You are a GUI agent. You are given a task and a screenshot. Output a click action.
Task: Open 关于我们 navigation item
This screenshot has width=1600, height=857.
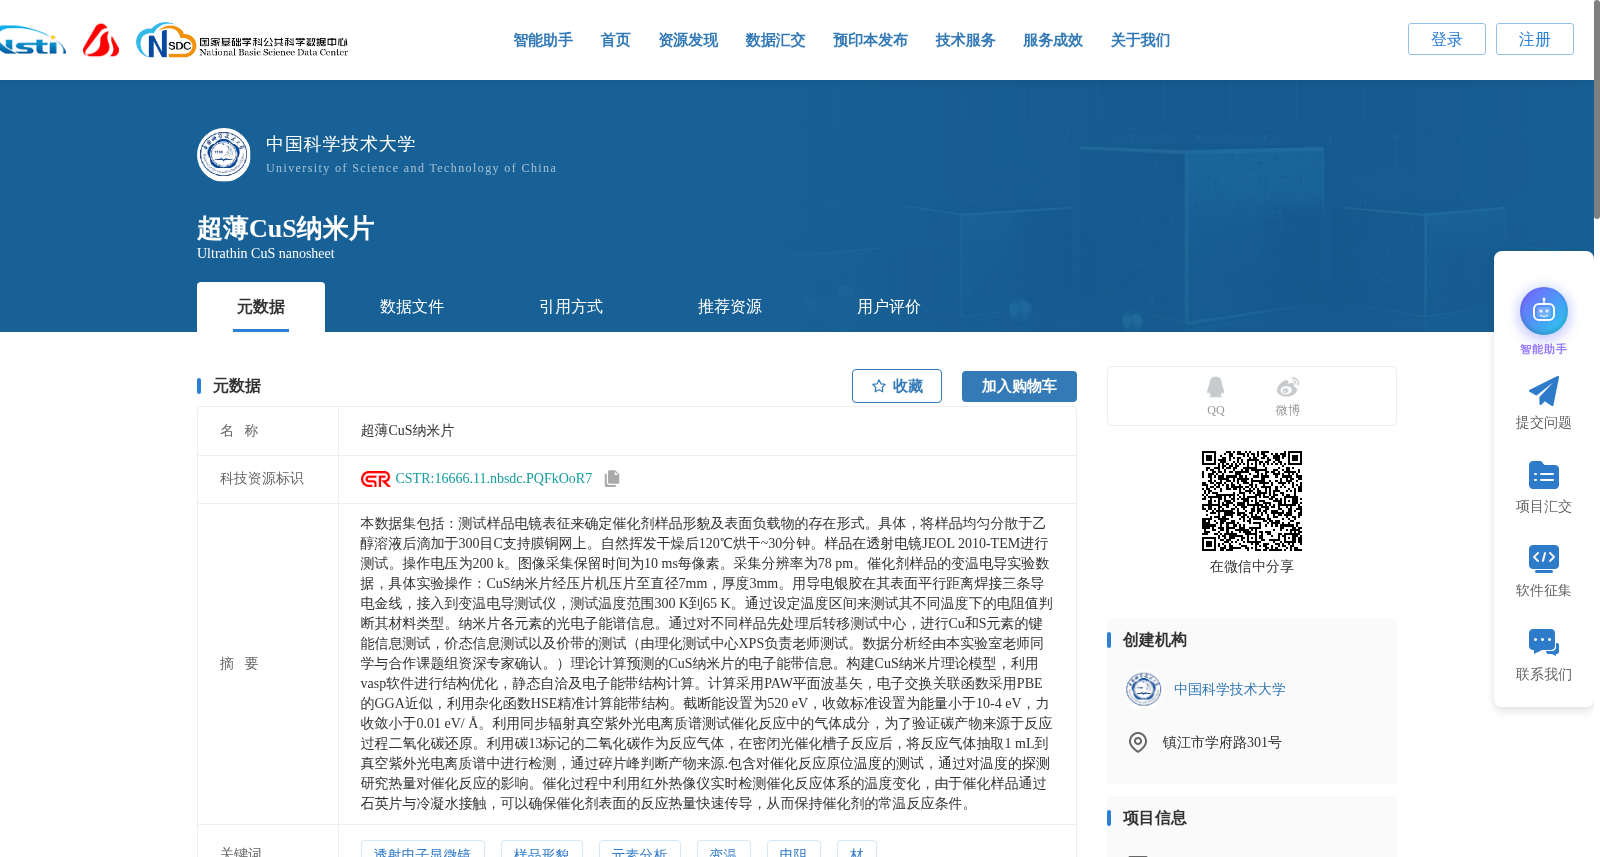[1140, 40]
